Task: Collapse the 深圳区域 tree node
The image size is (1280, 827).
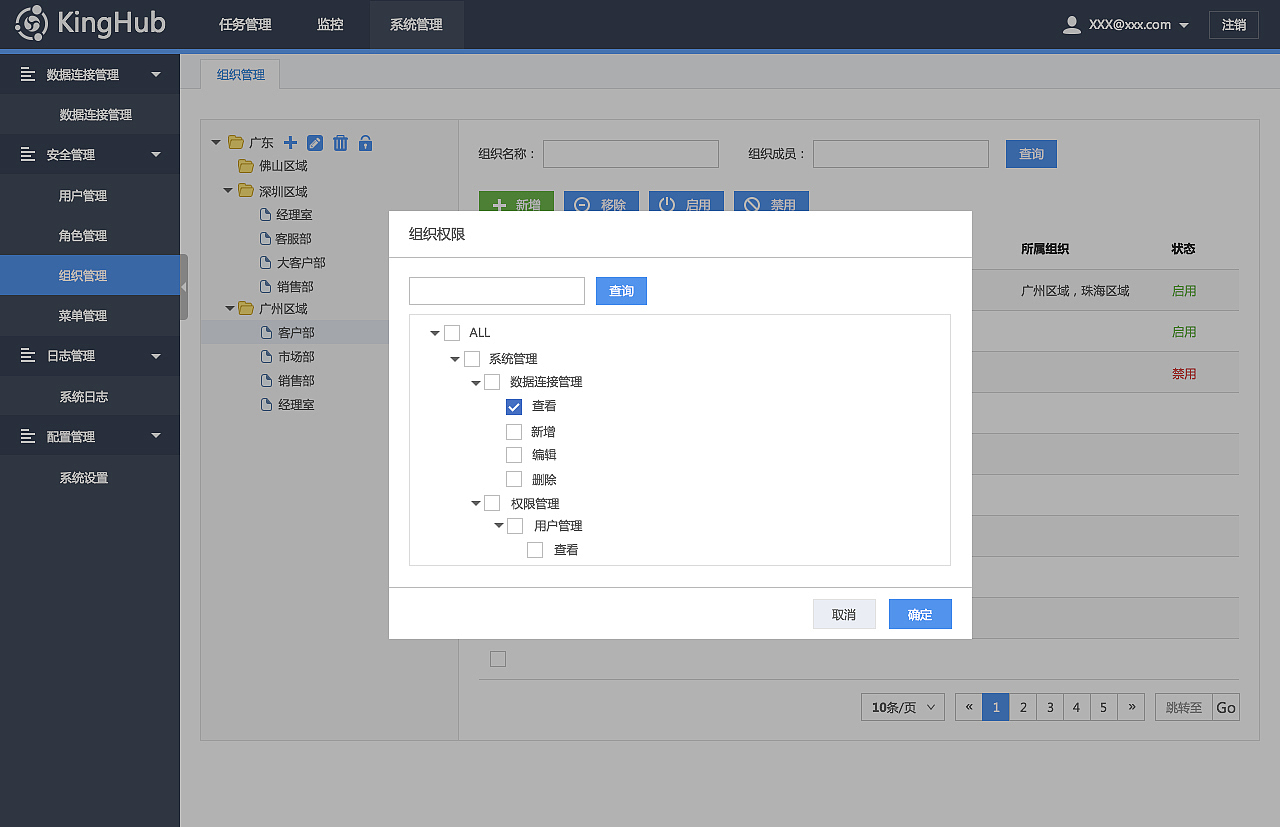Action: pyautogui.click(x=228, y=190)
